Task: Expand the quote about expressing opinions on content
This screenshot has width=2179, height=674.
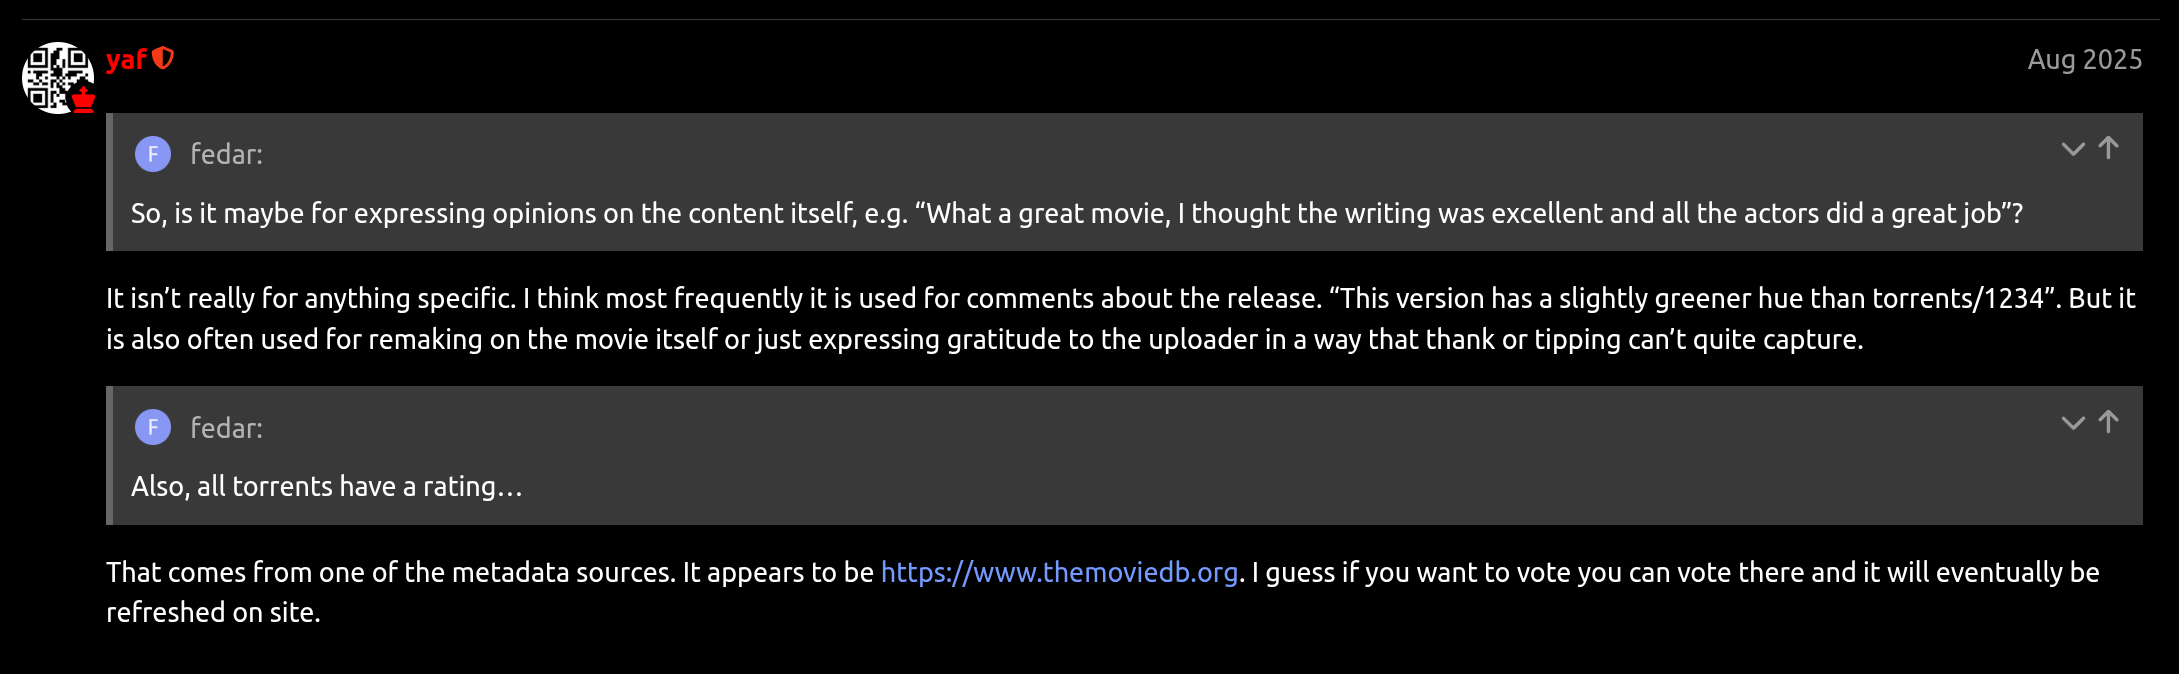Action: pos(2073,149)
